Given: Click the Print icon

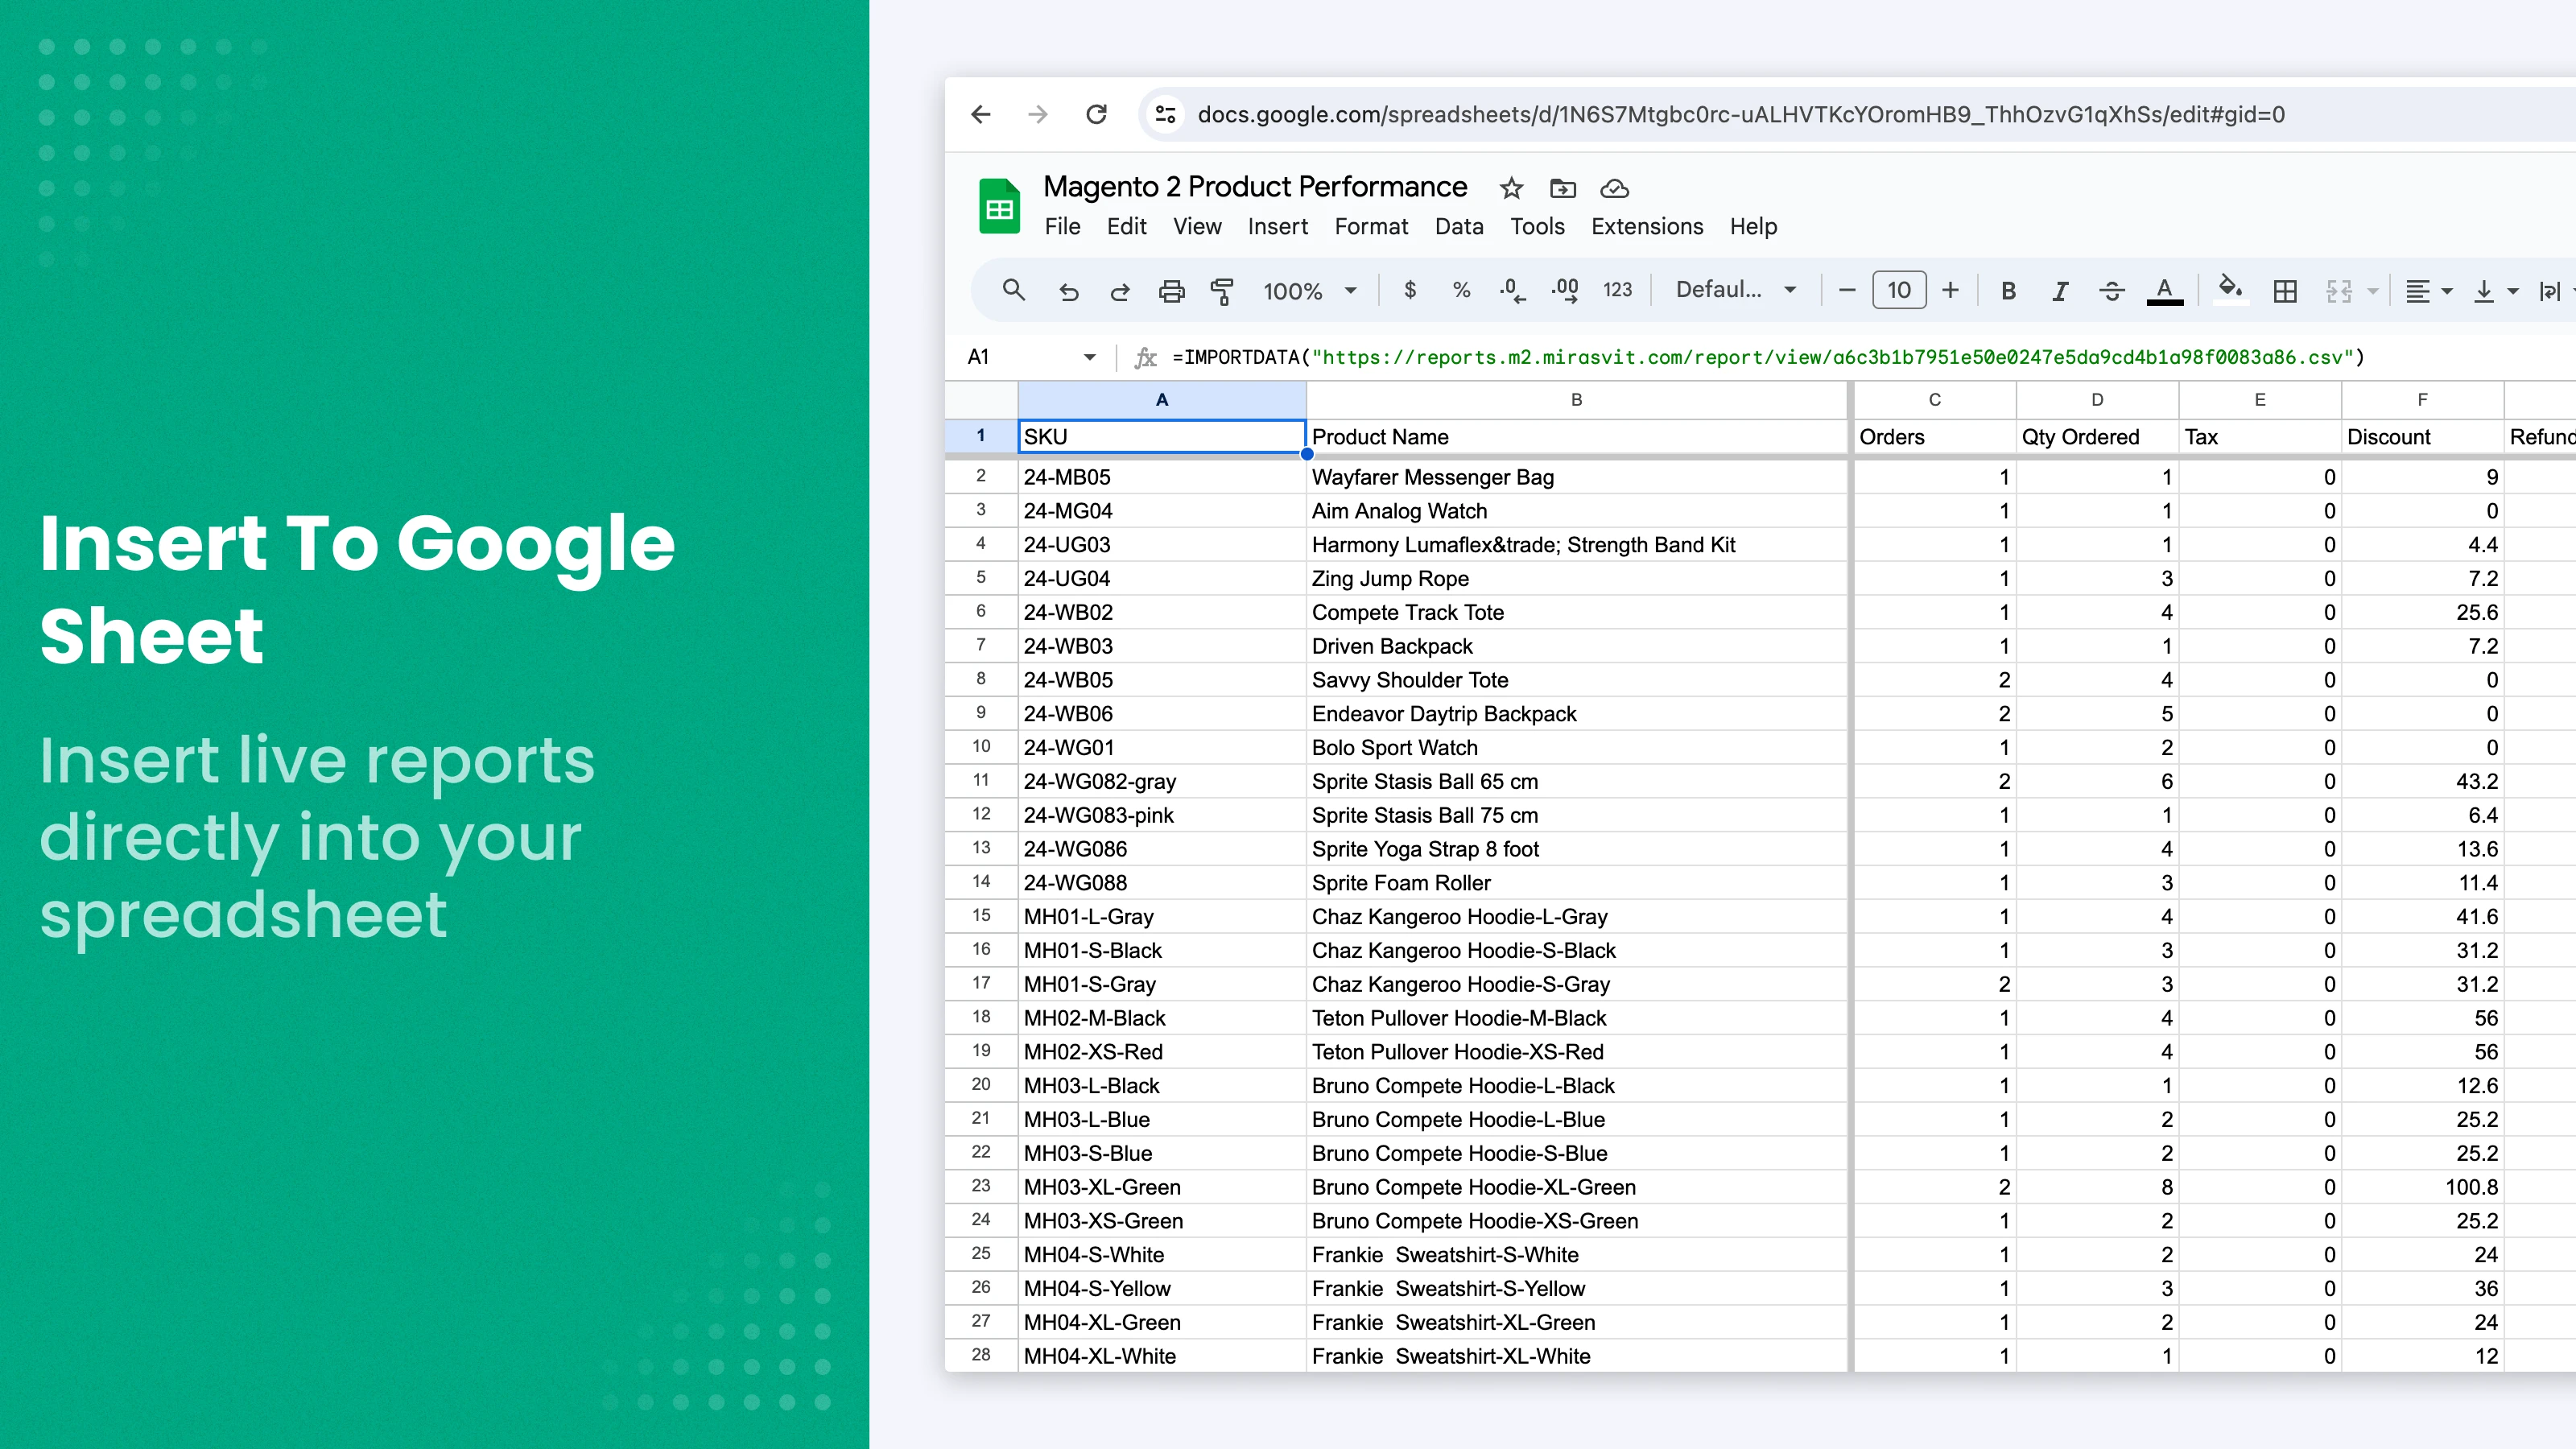Looking at the screenshot, I should tap(1171, 290).
